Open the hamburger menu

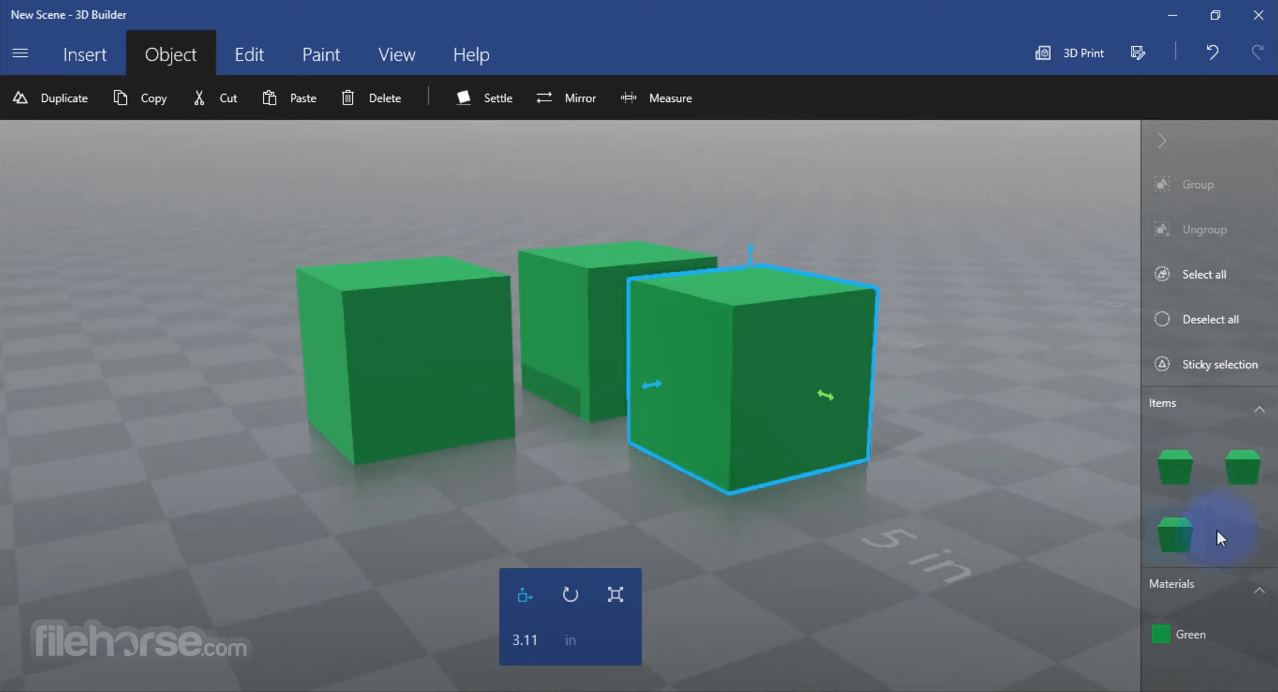20,53
